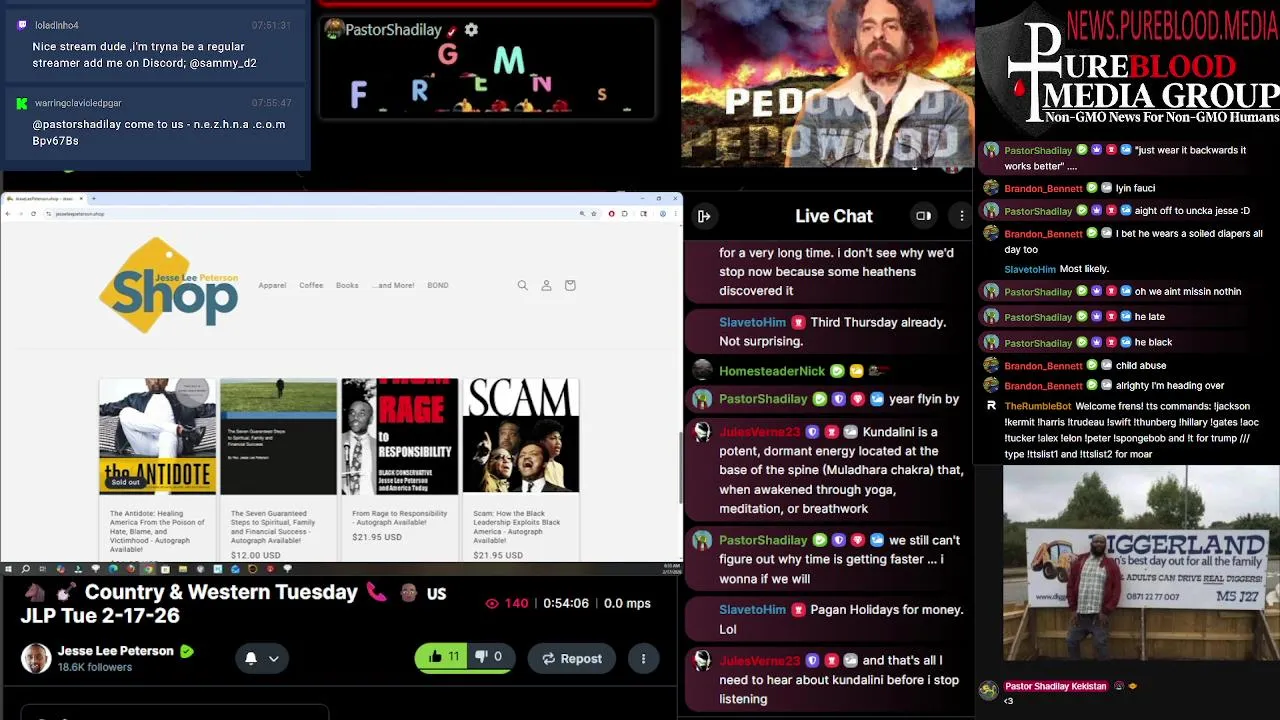Screen dimensions: 1280x720
Task: Bookmark the shop page with the star icon
Action: tap(594, 213)
